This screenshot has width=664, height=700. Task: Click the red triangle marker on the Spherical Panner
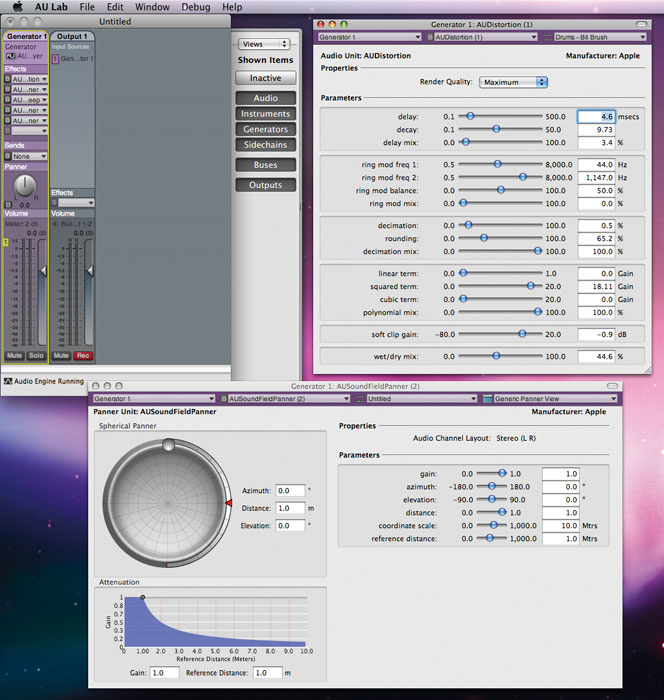click(229, 504)
